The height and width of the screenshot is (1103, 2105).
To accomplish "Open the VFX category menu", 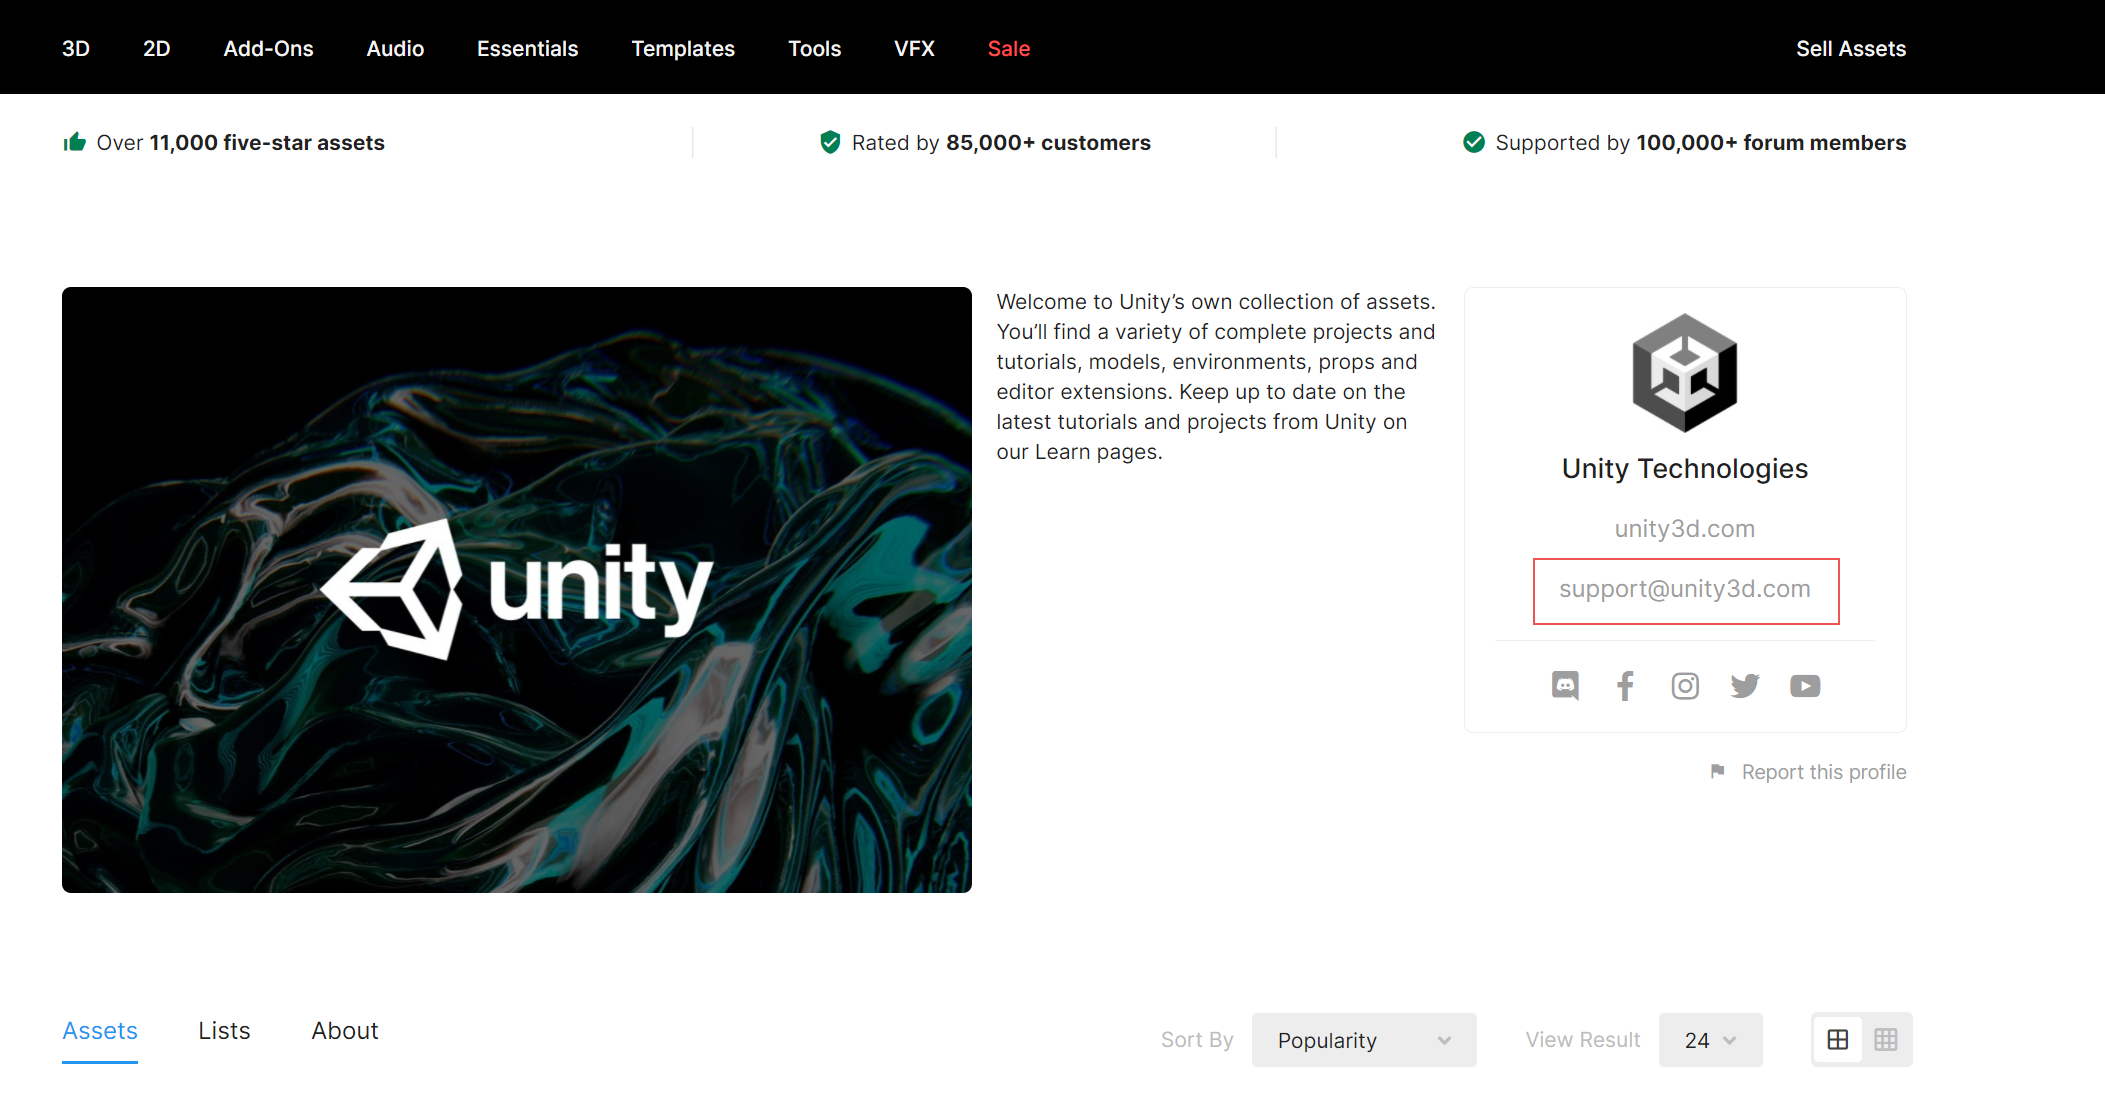I will coord(914,48).
